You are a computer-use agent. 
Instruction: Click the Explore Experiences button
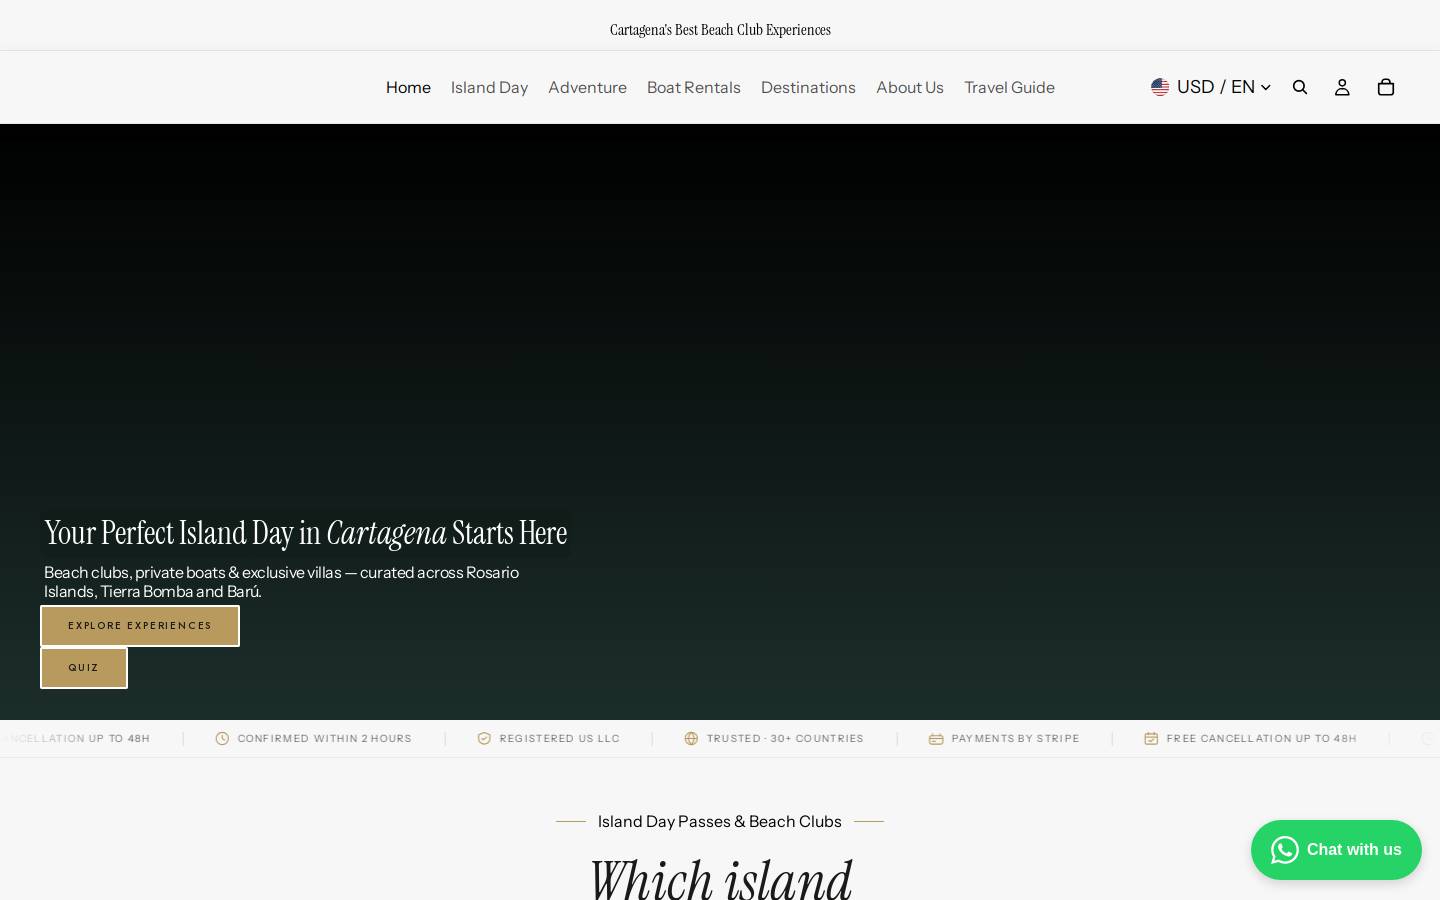tap(140, 626)
